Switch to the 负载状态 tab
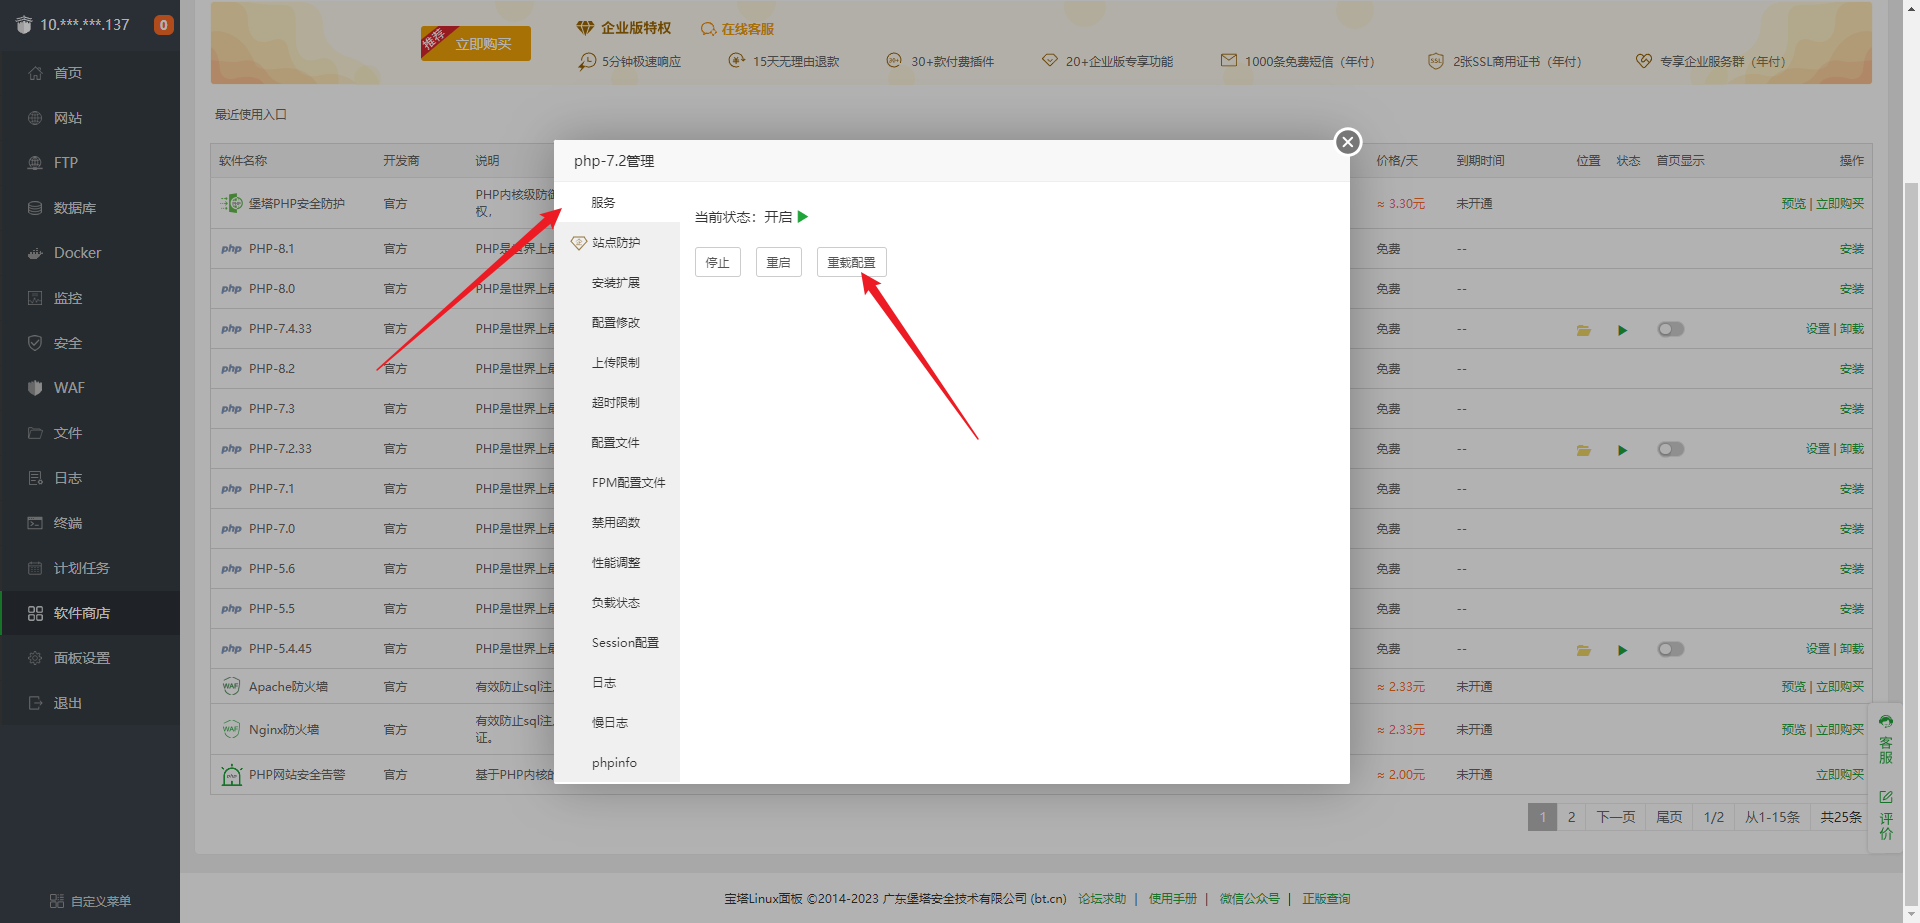The height and width of the screenshot is (923, 1920). coord(617,602)
